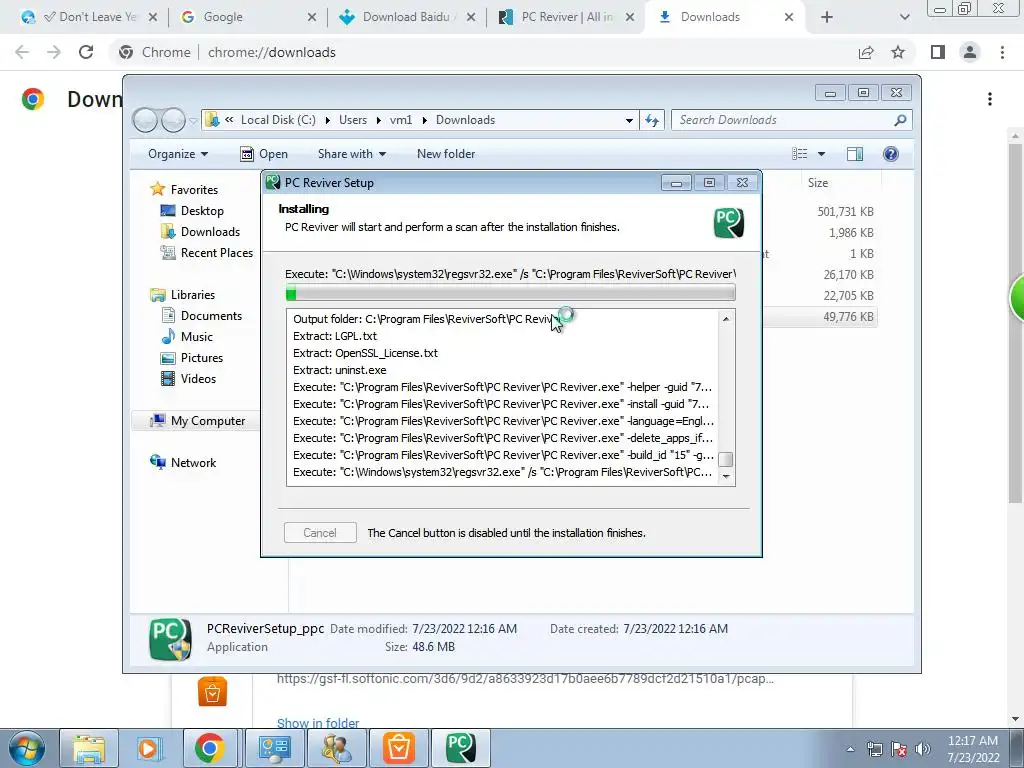Image resolution: width=1024 pixels, height=768 pixels.
Task: Open Explorer help with the question mark icon
Action: click(891, 153)
